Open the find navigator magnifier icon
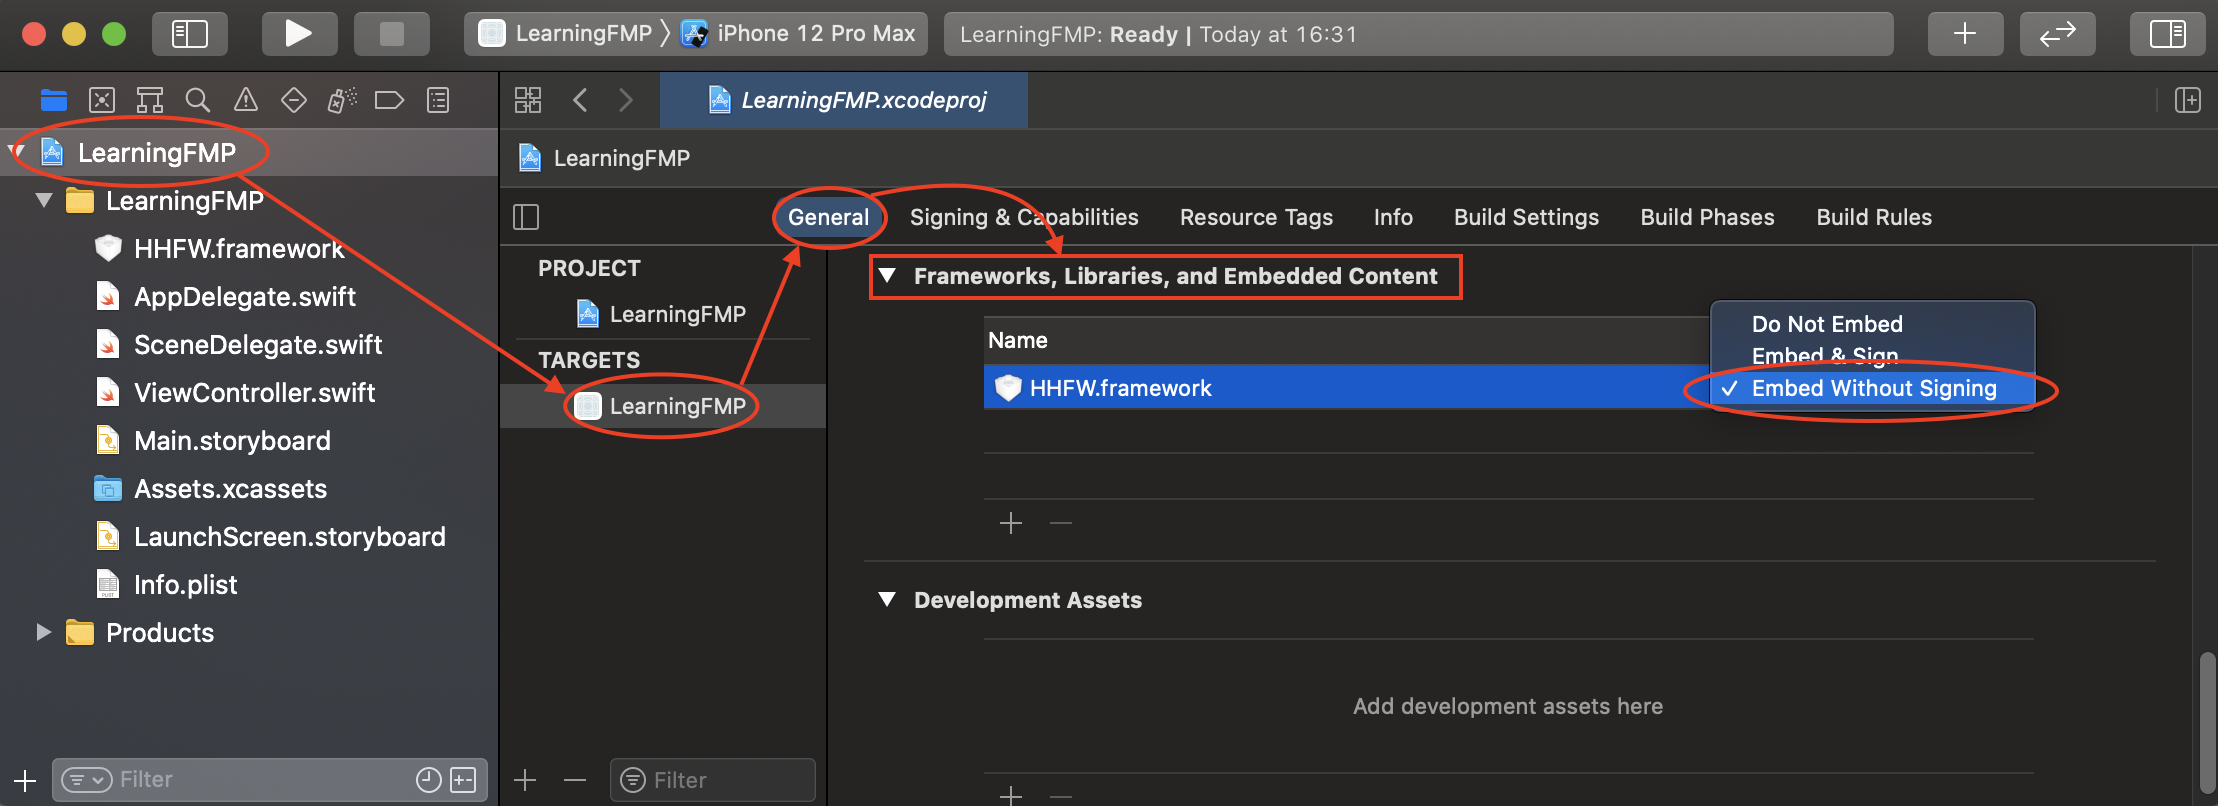Screen dimensions: 2218x806 [x=198, y=100]
